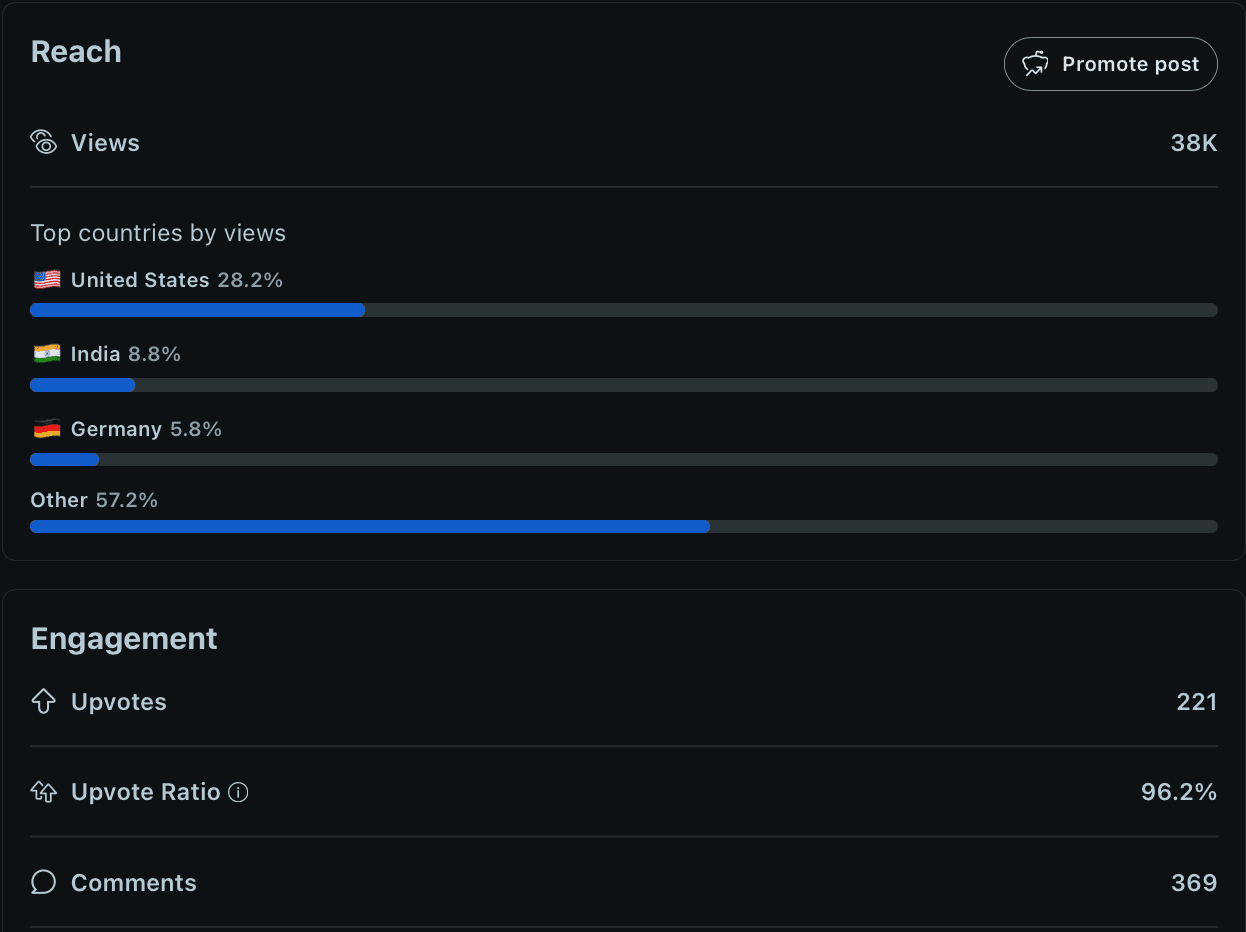Click the megaphone icon in Promote post
This screenshot has width=1246, height=932.
pyautogui.click(x=1035, y=64)
